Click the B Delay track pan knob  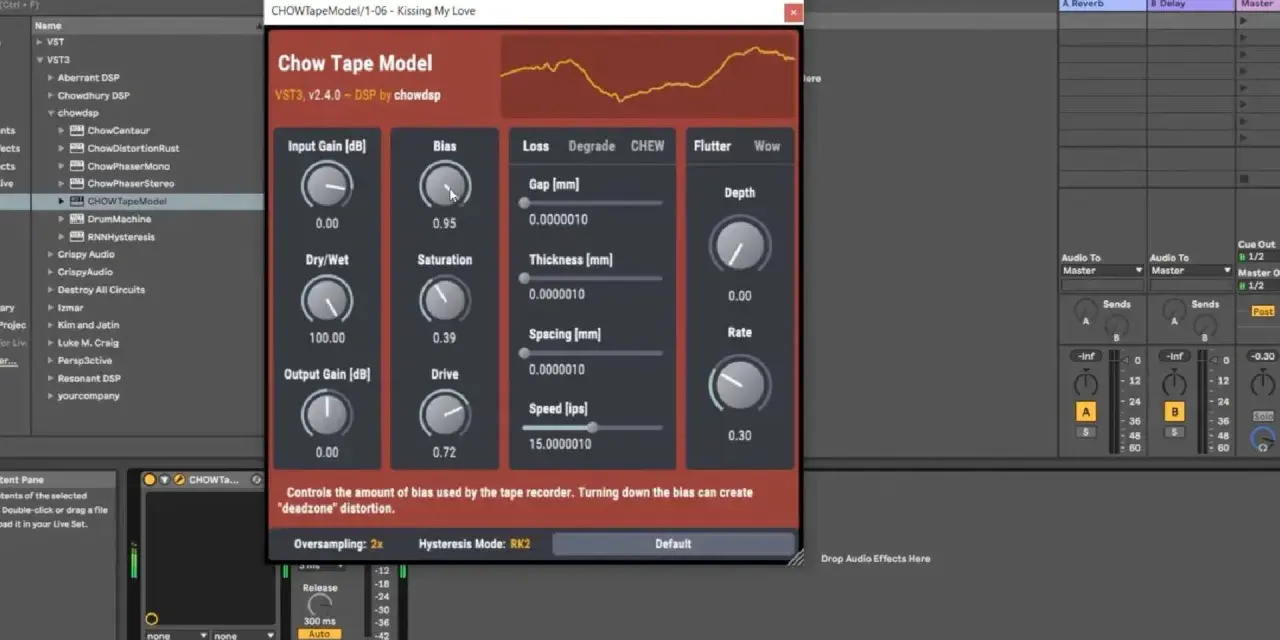pyautogui.click(x=1174, y=383)
